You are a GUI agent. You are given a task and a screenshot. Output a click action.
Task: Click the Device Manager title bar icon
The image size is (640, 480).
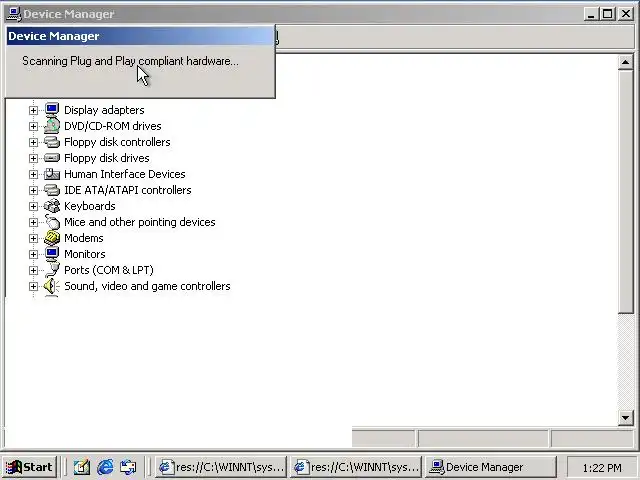14,14
